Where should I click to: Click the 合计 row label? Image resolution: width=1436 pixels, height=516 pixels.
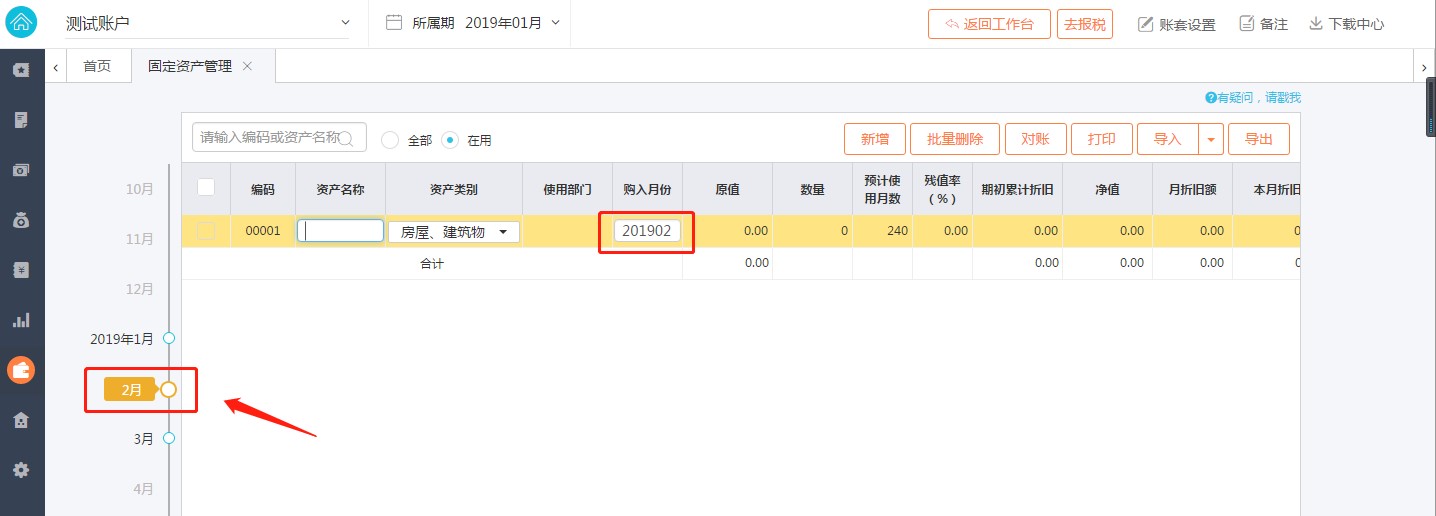point(432,263)
